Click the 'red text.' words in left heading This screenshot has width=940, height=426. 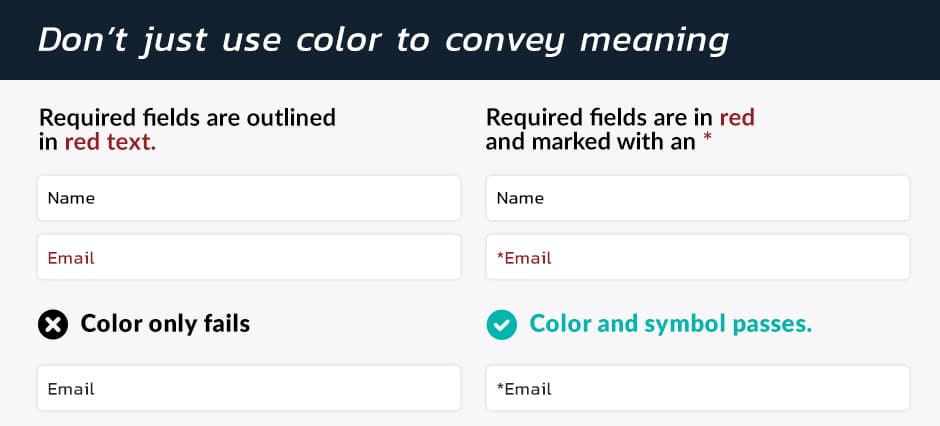pyautogui.click(x=110, y=143)
